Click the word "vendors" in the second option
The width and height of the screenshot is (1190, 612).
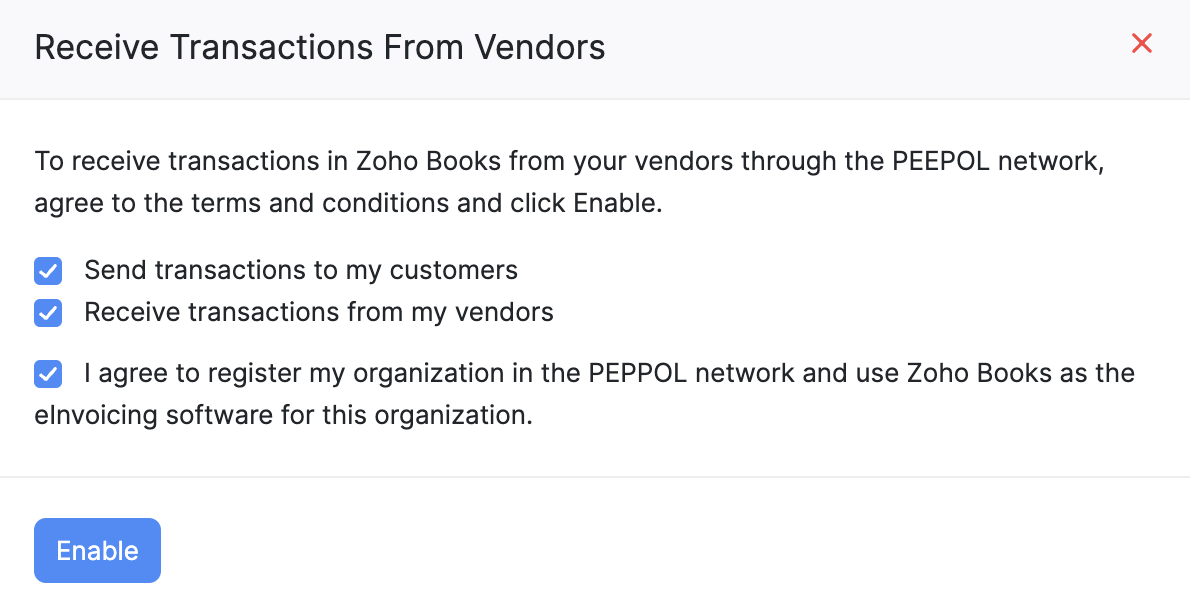point(504,312)
